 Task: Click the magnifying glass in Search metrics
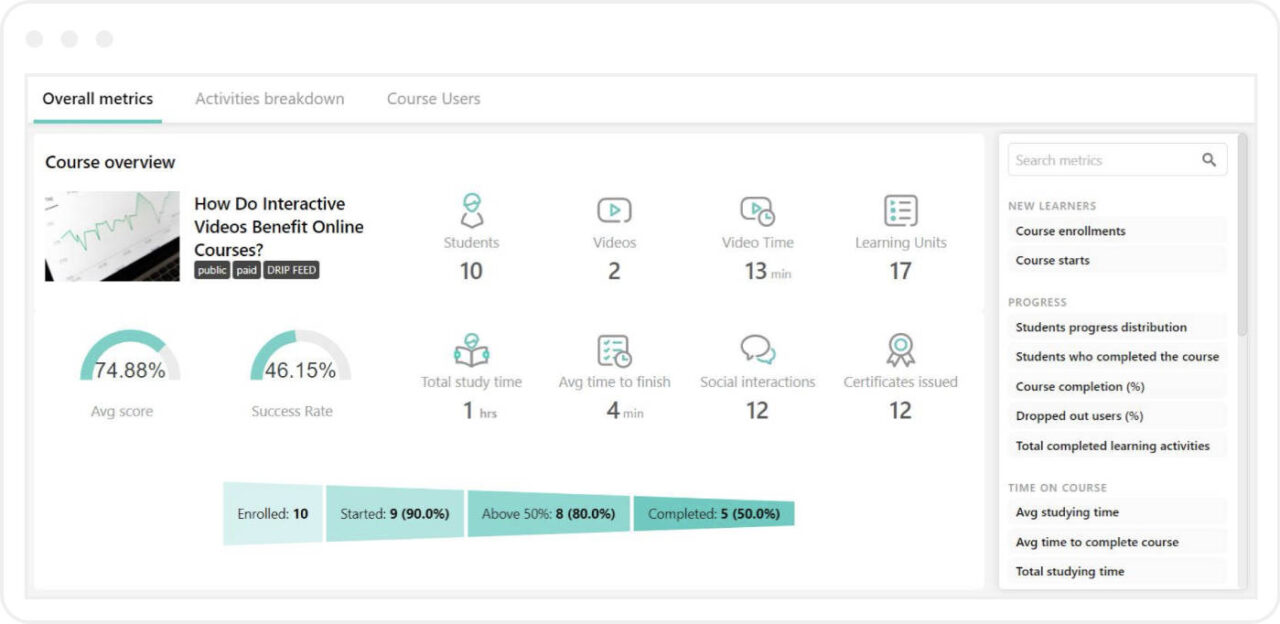point(1209,159)
